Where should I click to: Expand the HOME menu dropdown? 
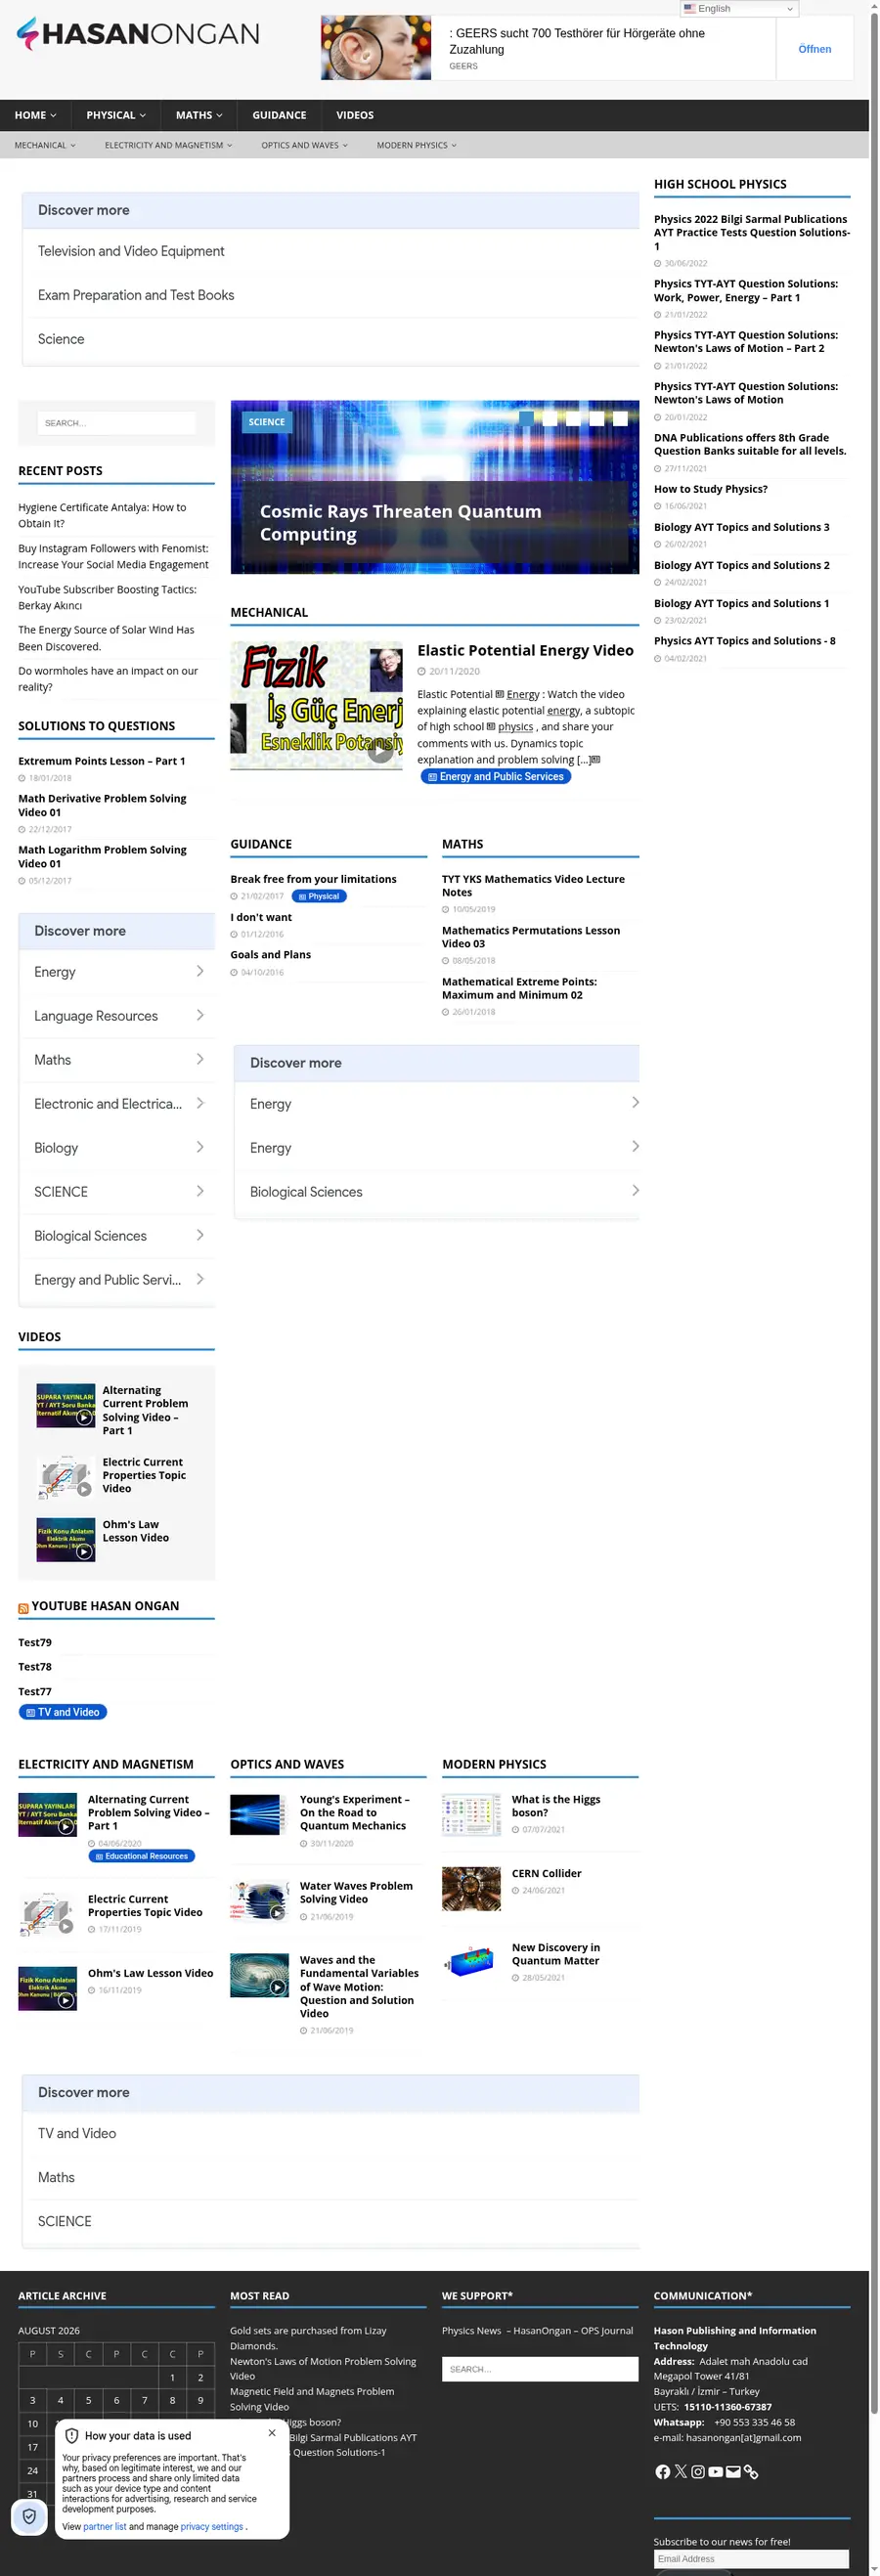click(x=35, y=115)
